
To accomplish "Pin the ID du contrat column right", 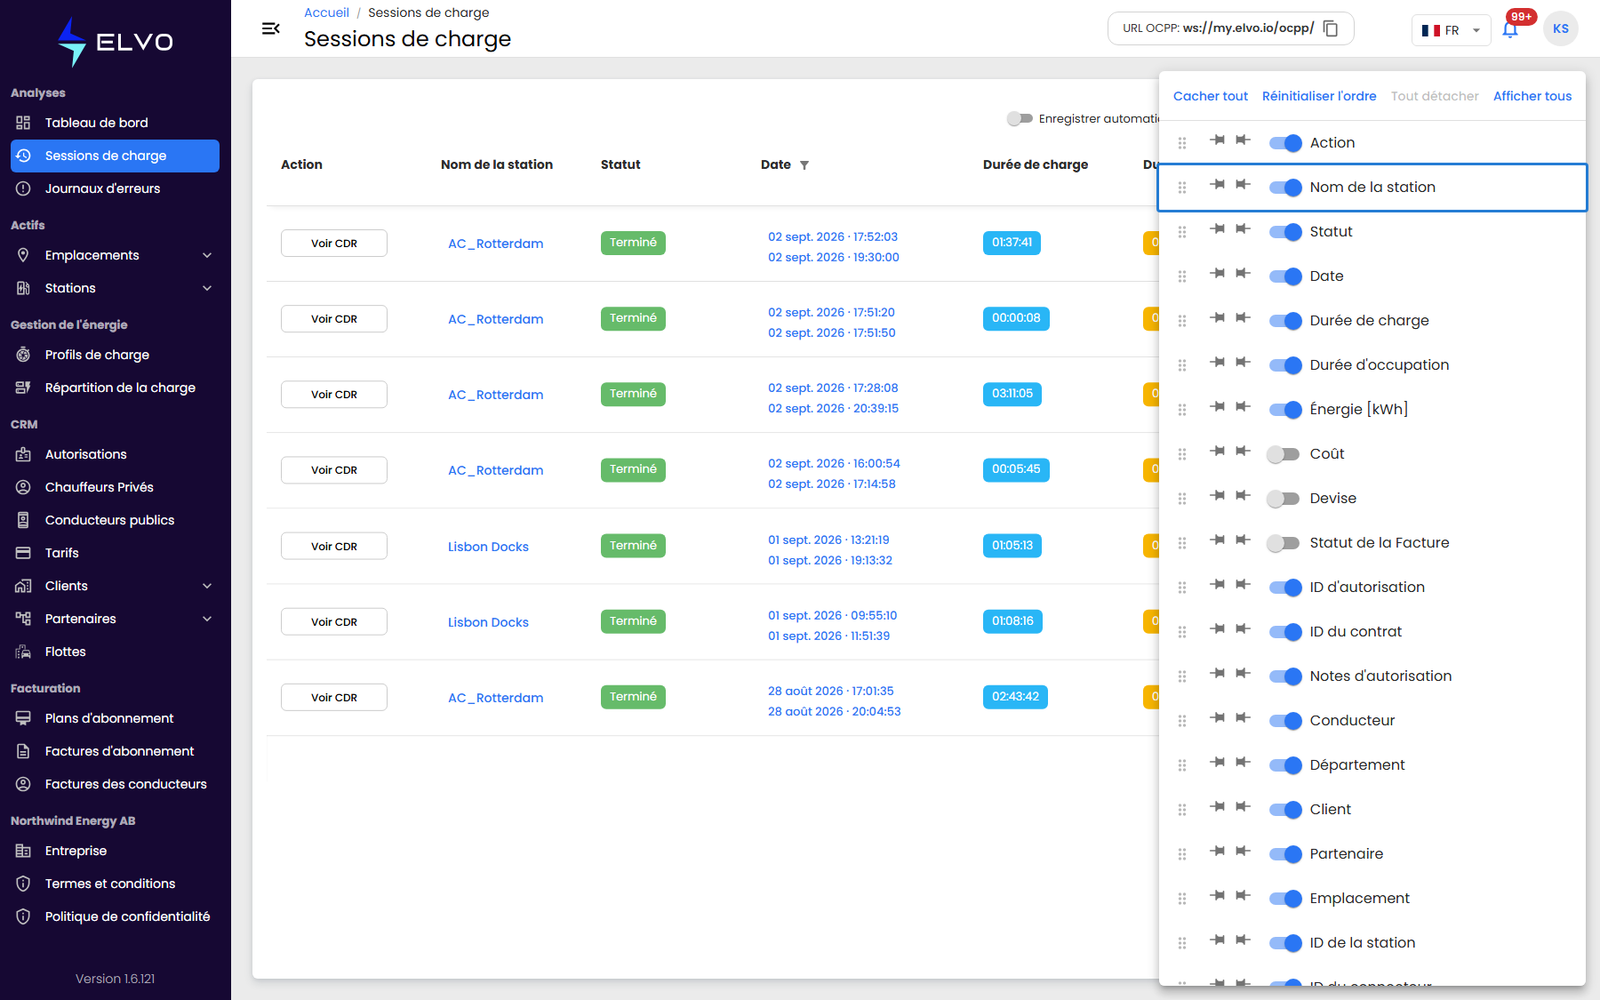I will click(1243, 629).
